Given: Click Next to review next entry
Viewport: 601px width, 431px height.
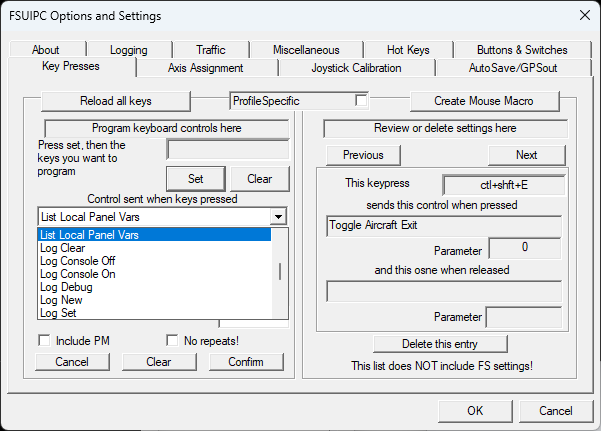Looking at the screenshot, I should tap(527, 155).
